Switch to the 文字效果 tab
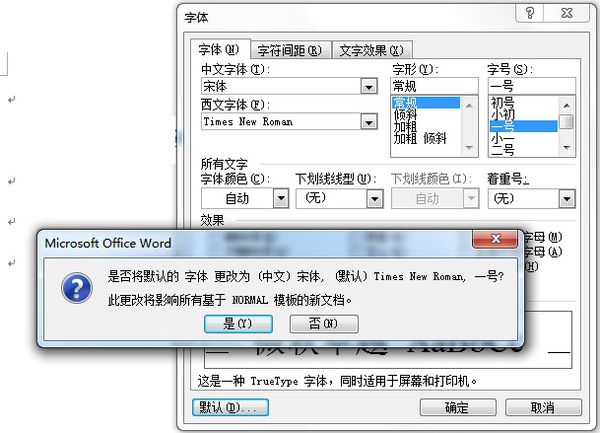This screenshot has width=600, height=433. (371, 50)
